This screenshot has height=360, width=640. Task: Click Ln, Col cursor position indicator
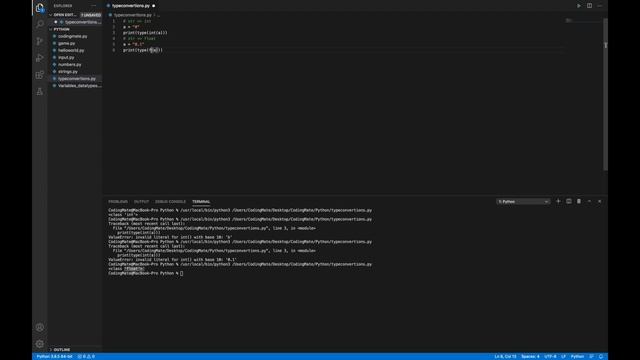click(x=505, y=356)
